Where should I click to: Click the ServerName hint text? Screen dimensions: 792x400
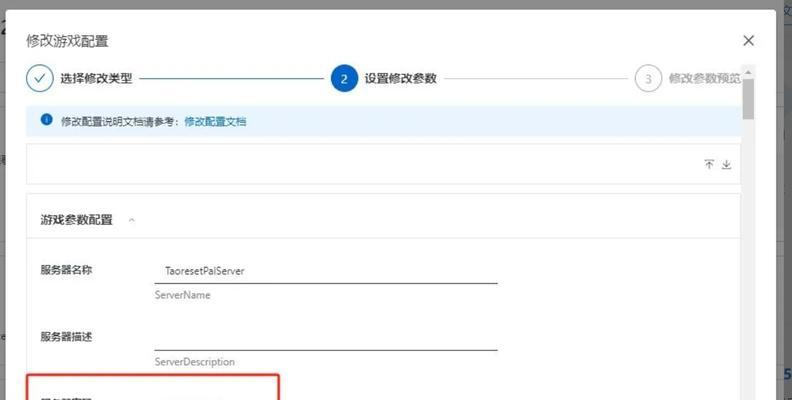tap(182, 295)
